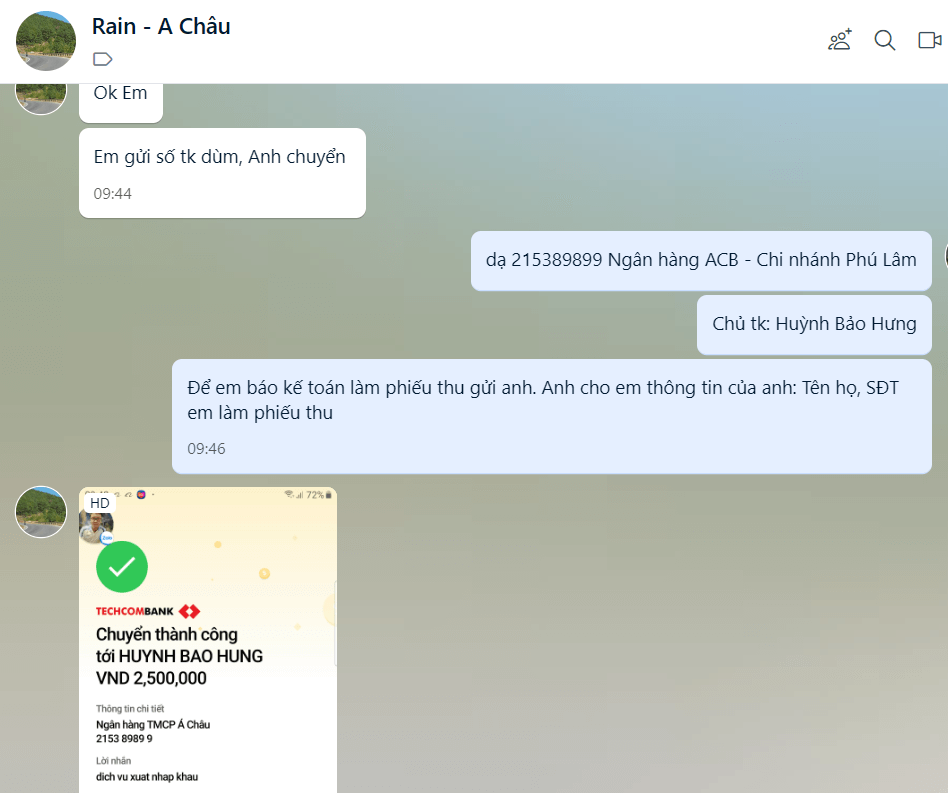Click the green success checkmark in image
Image resolution: width=948 pixels, height=793 pixels.
(122, 567)
